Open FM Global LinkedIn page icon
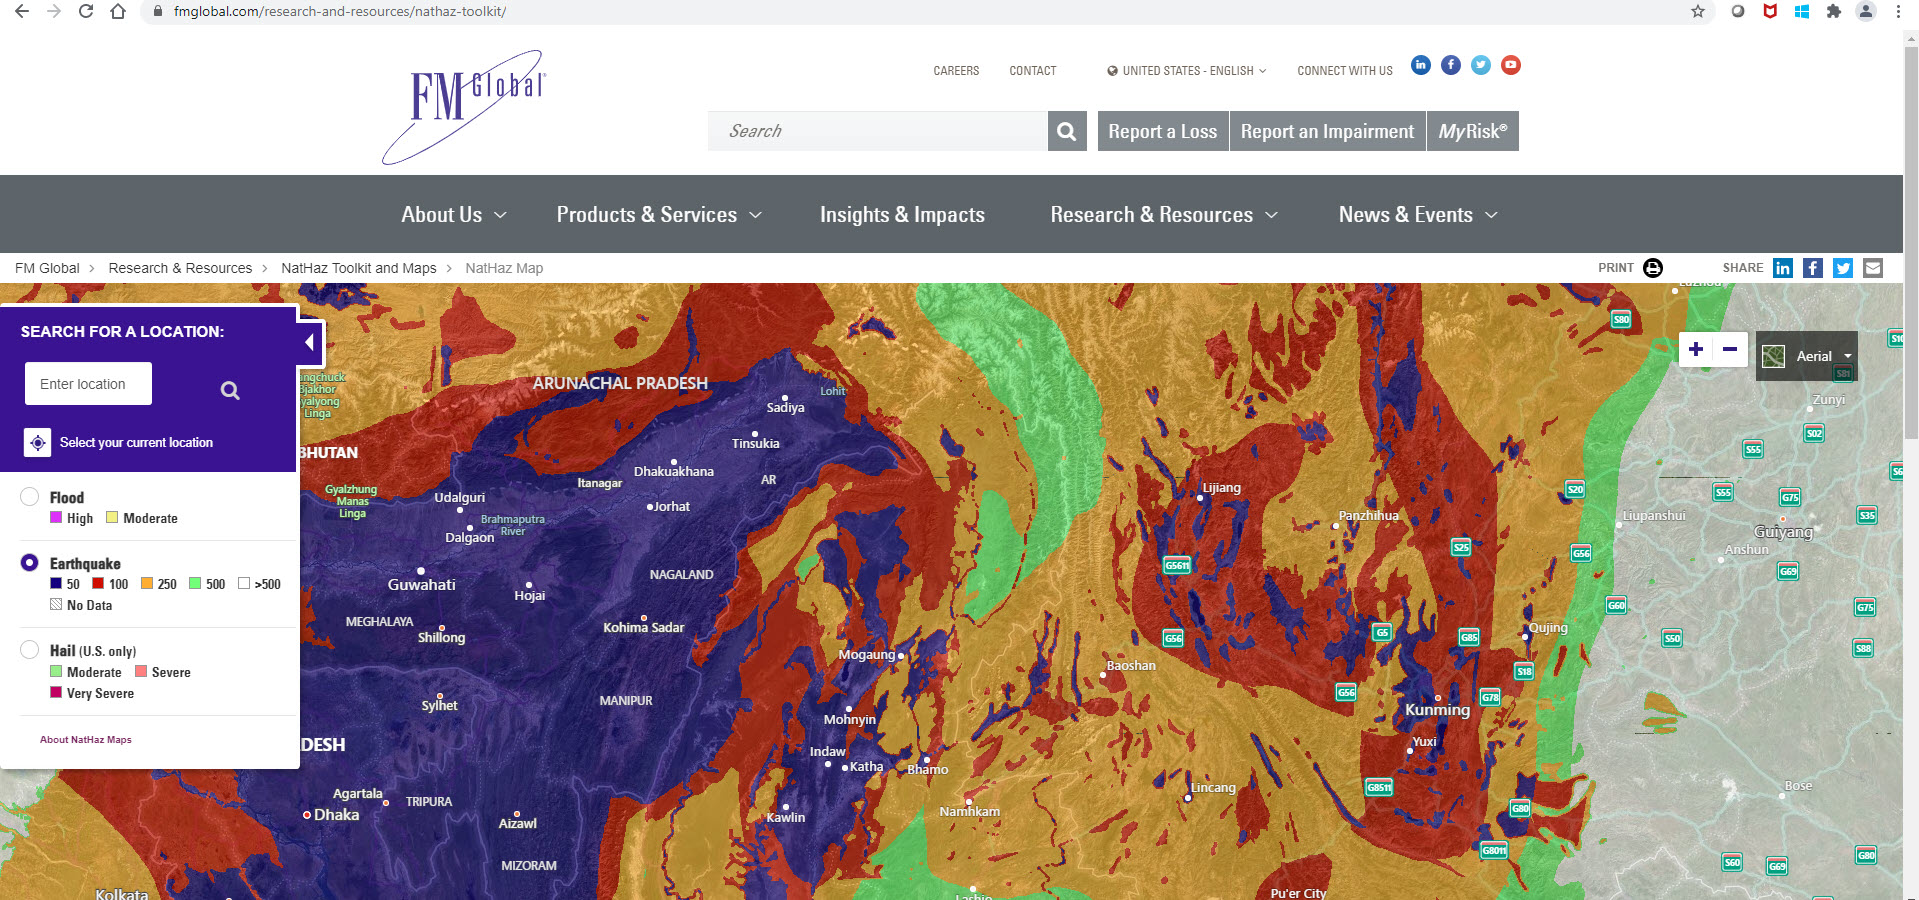1919x900 pixels. [x=1421, y=65]
